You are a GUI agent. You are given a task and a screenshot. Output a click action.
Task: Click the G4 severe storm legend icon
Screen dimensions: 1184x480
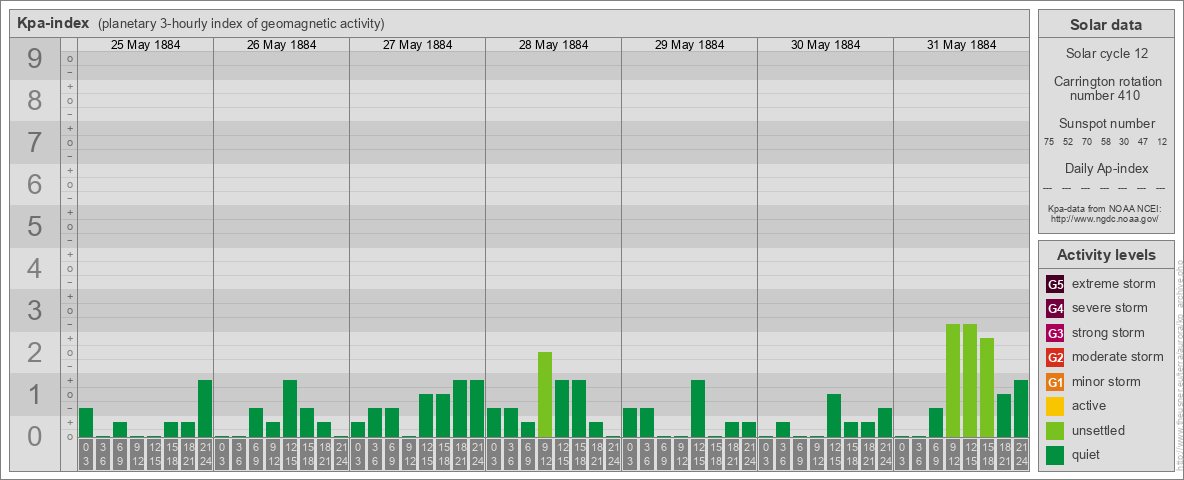coord(1055,308)
